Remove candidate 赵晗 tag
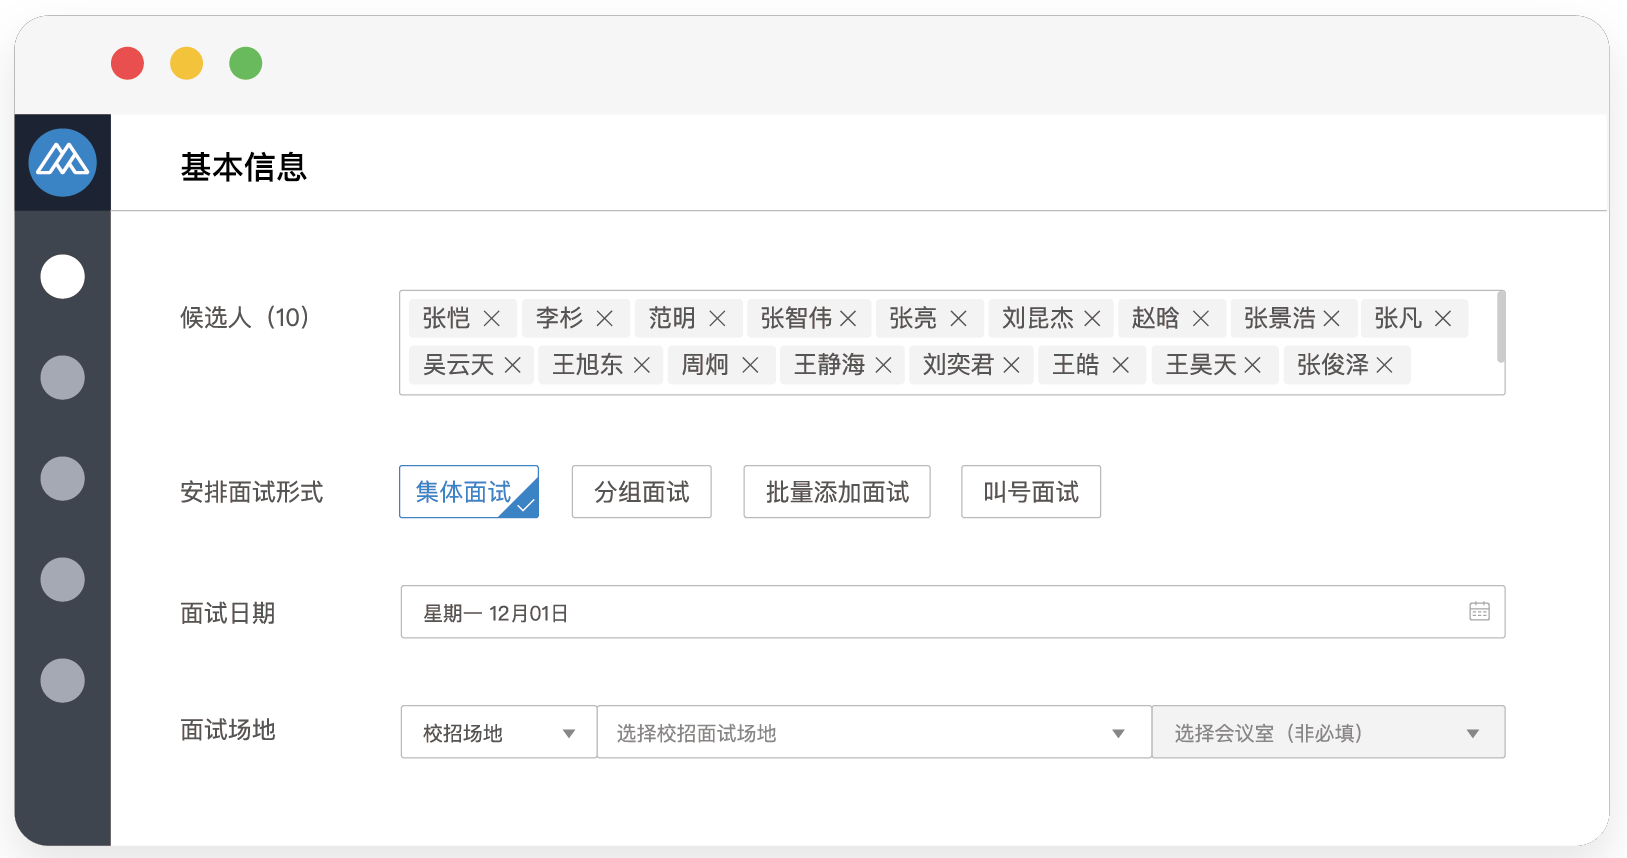Viewport: 1627px width, 858px height. click(1202, 318)
